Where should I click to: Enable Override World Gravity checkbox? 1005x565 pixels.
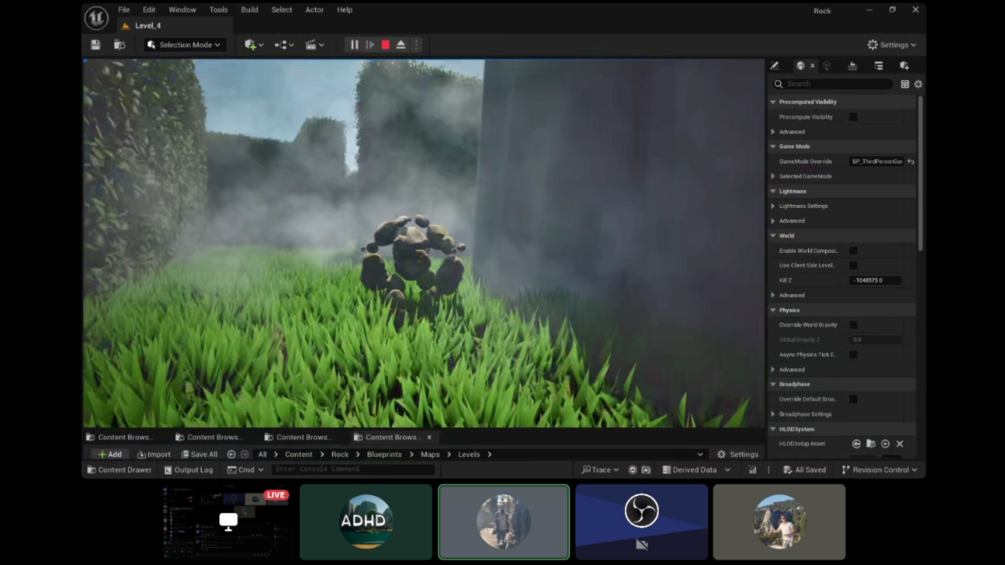pos(853,325)
